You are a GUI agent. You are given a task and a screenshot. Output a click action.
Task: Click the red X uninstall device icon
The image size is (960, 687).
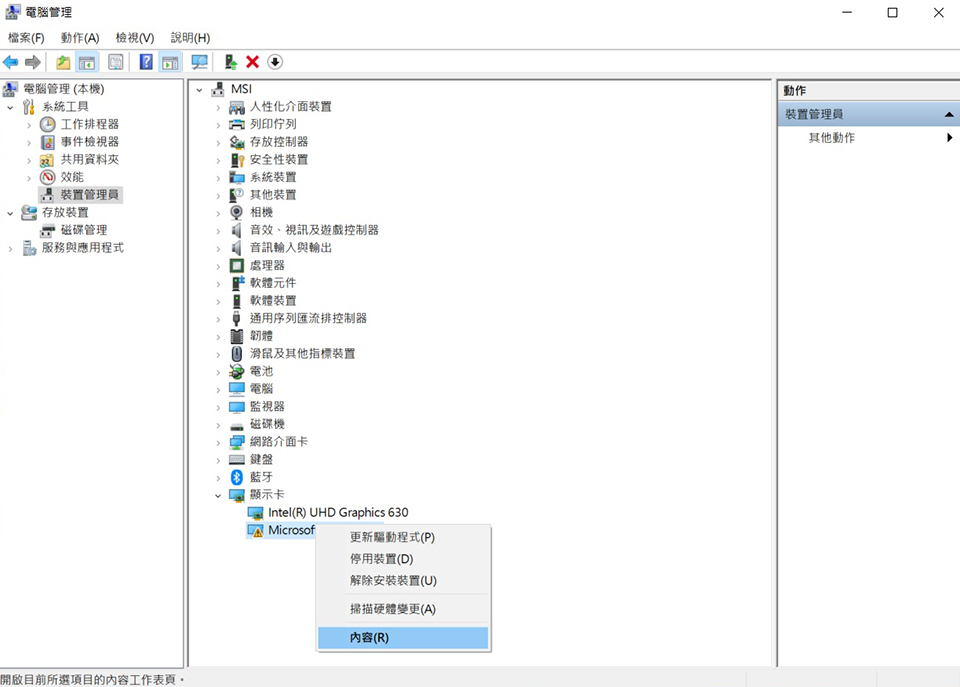click(252, 62)
